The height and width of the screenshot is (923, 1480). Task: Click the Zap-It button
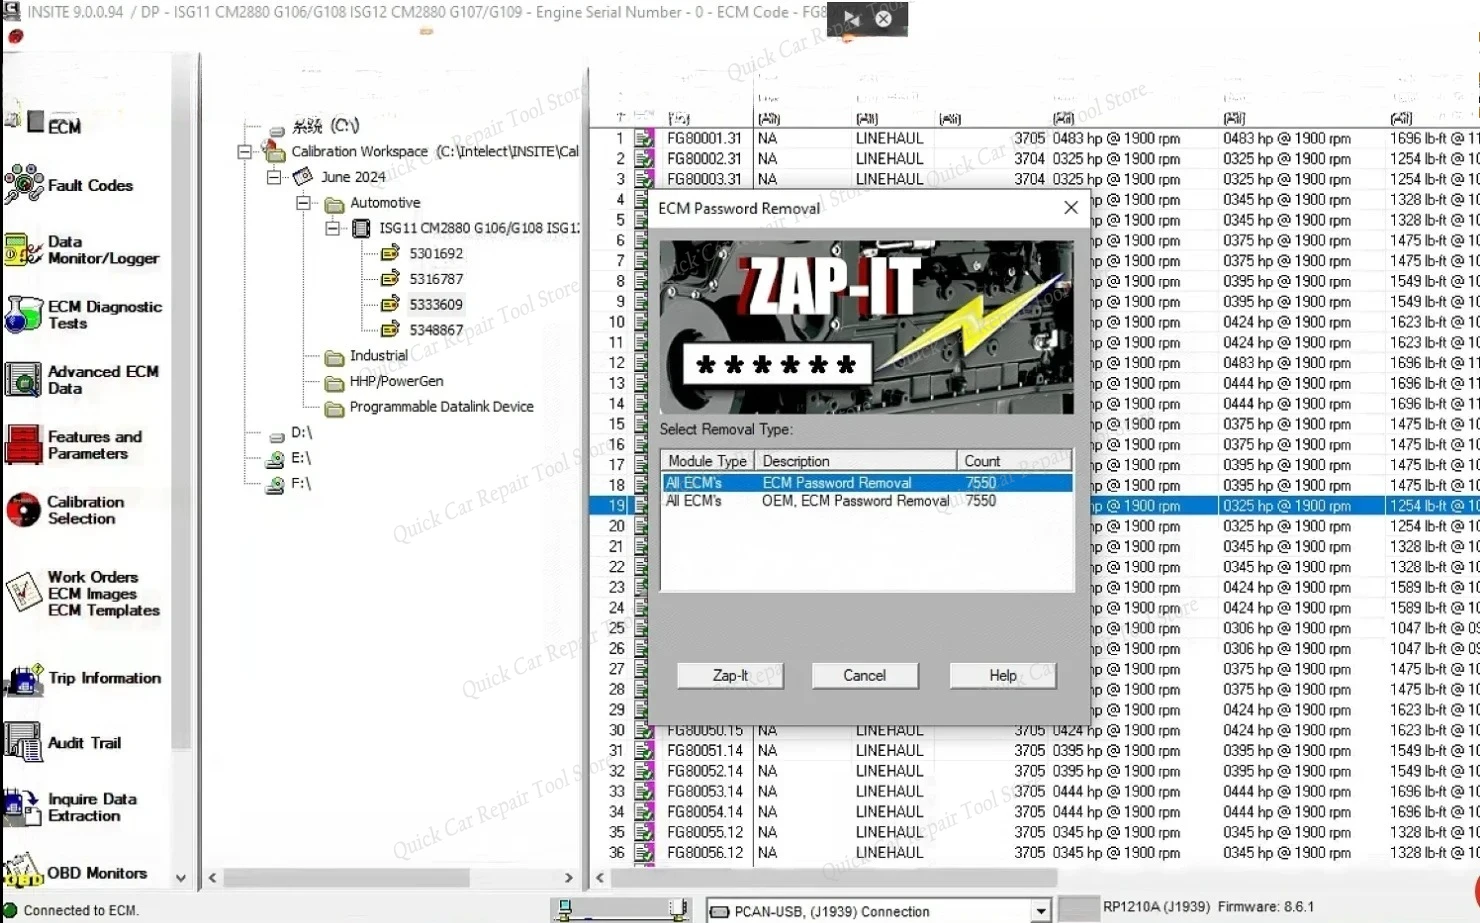(731, 675)
